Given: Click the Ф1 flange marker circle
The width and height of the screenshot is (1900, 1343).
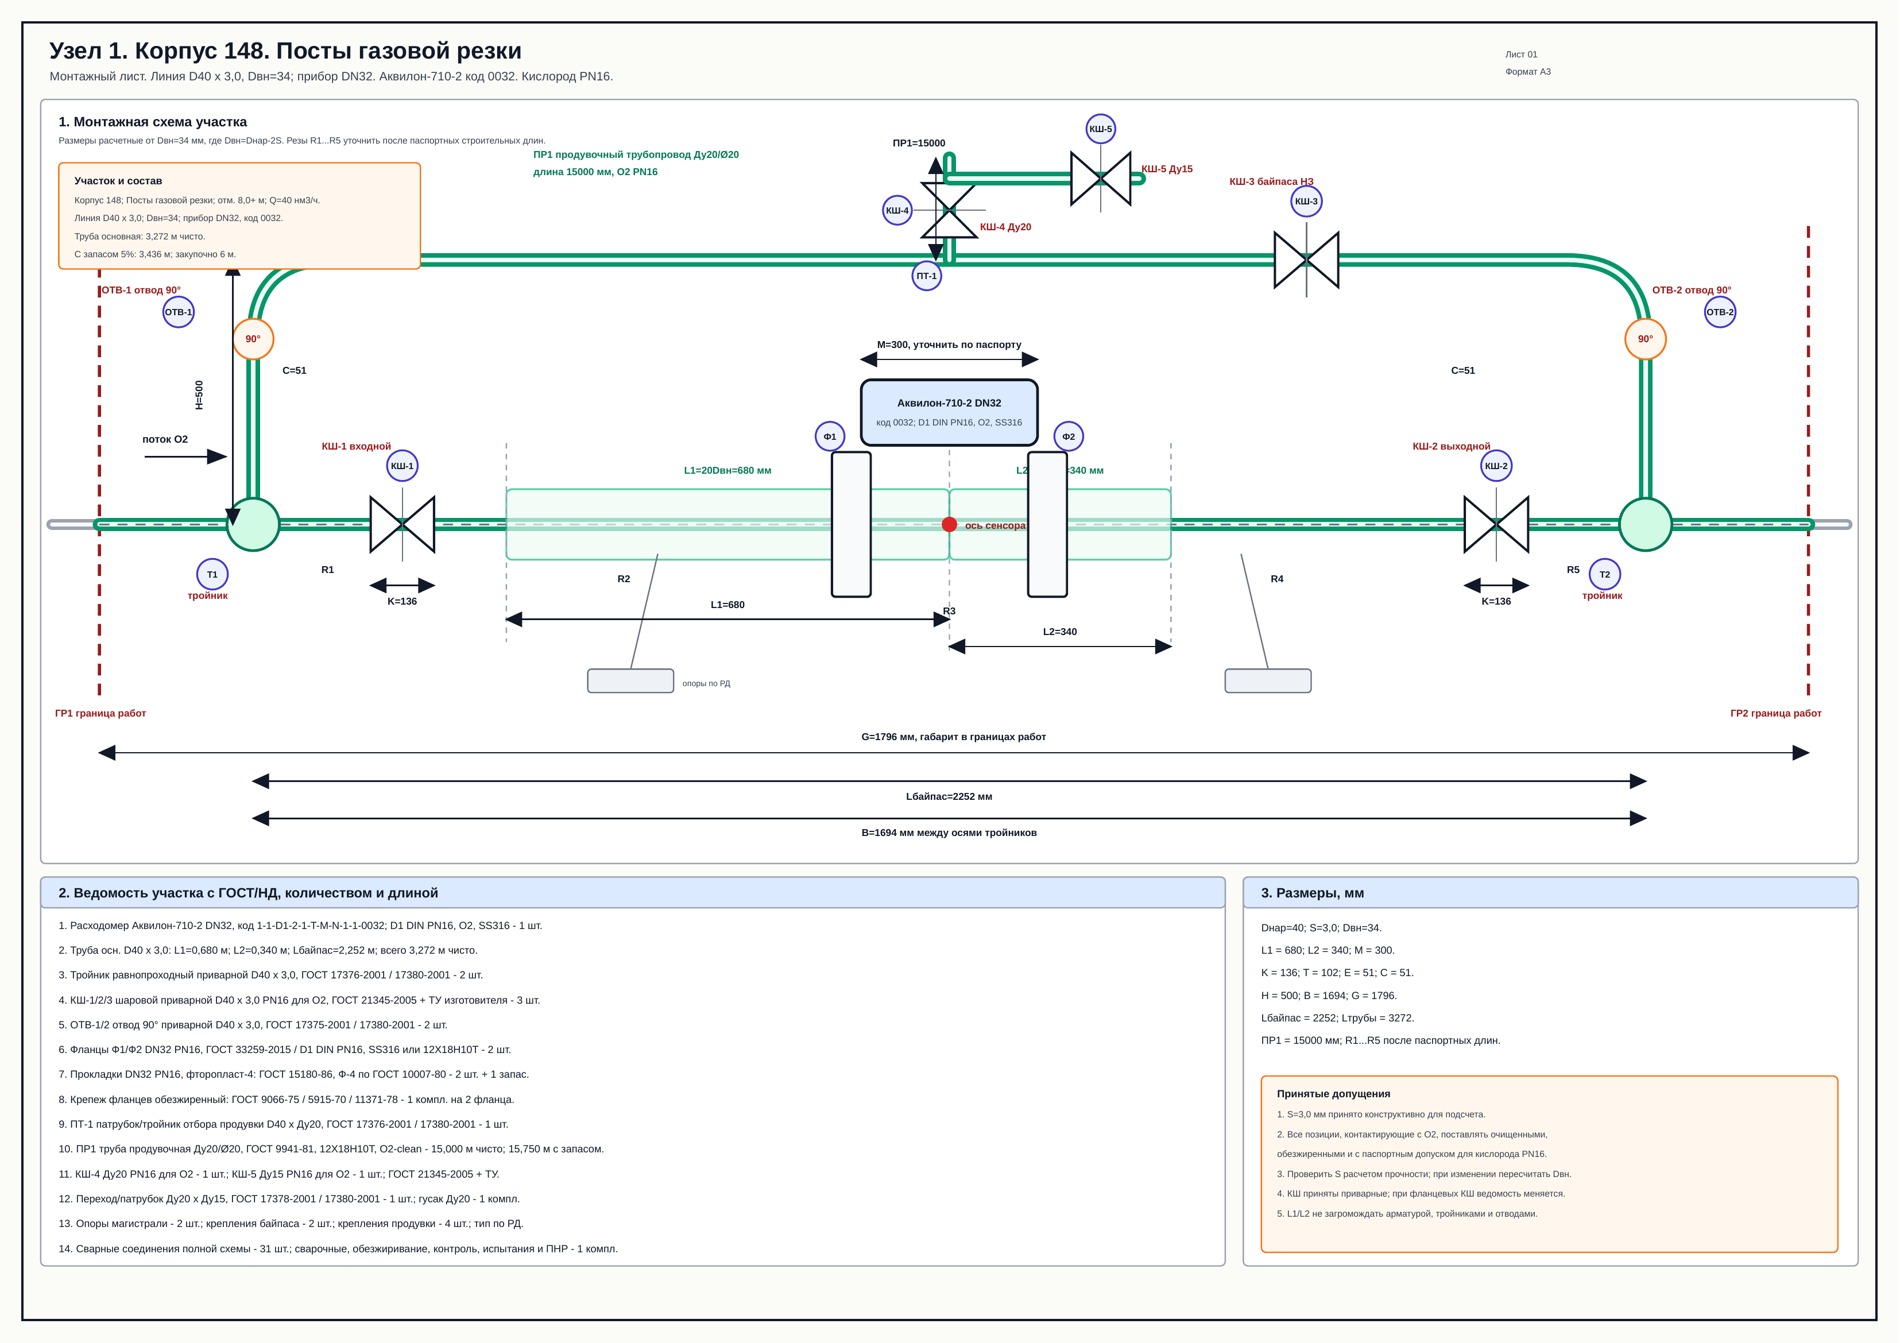Looking at the screenshot, I should (830, 436).
